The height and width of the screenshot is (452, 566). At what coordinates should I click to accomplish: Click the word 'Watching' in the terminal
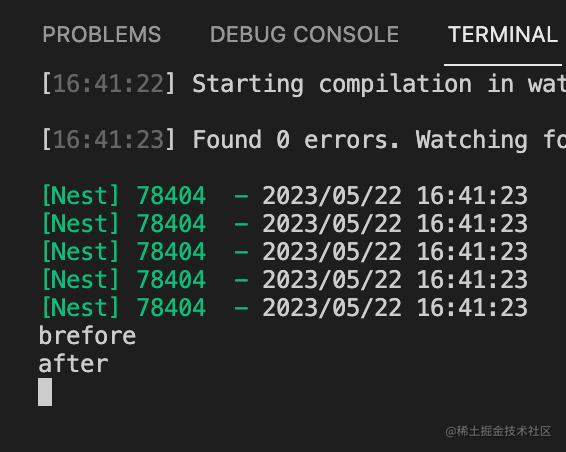point(471,140)
